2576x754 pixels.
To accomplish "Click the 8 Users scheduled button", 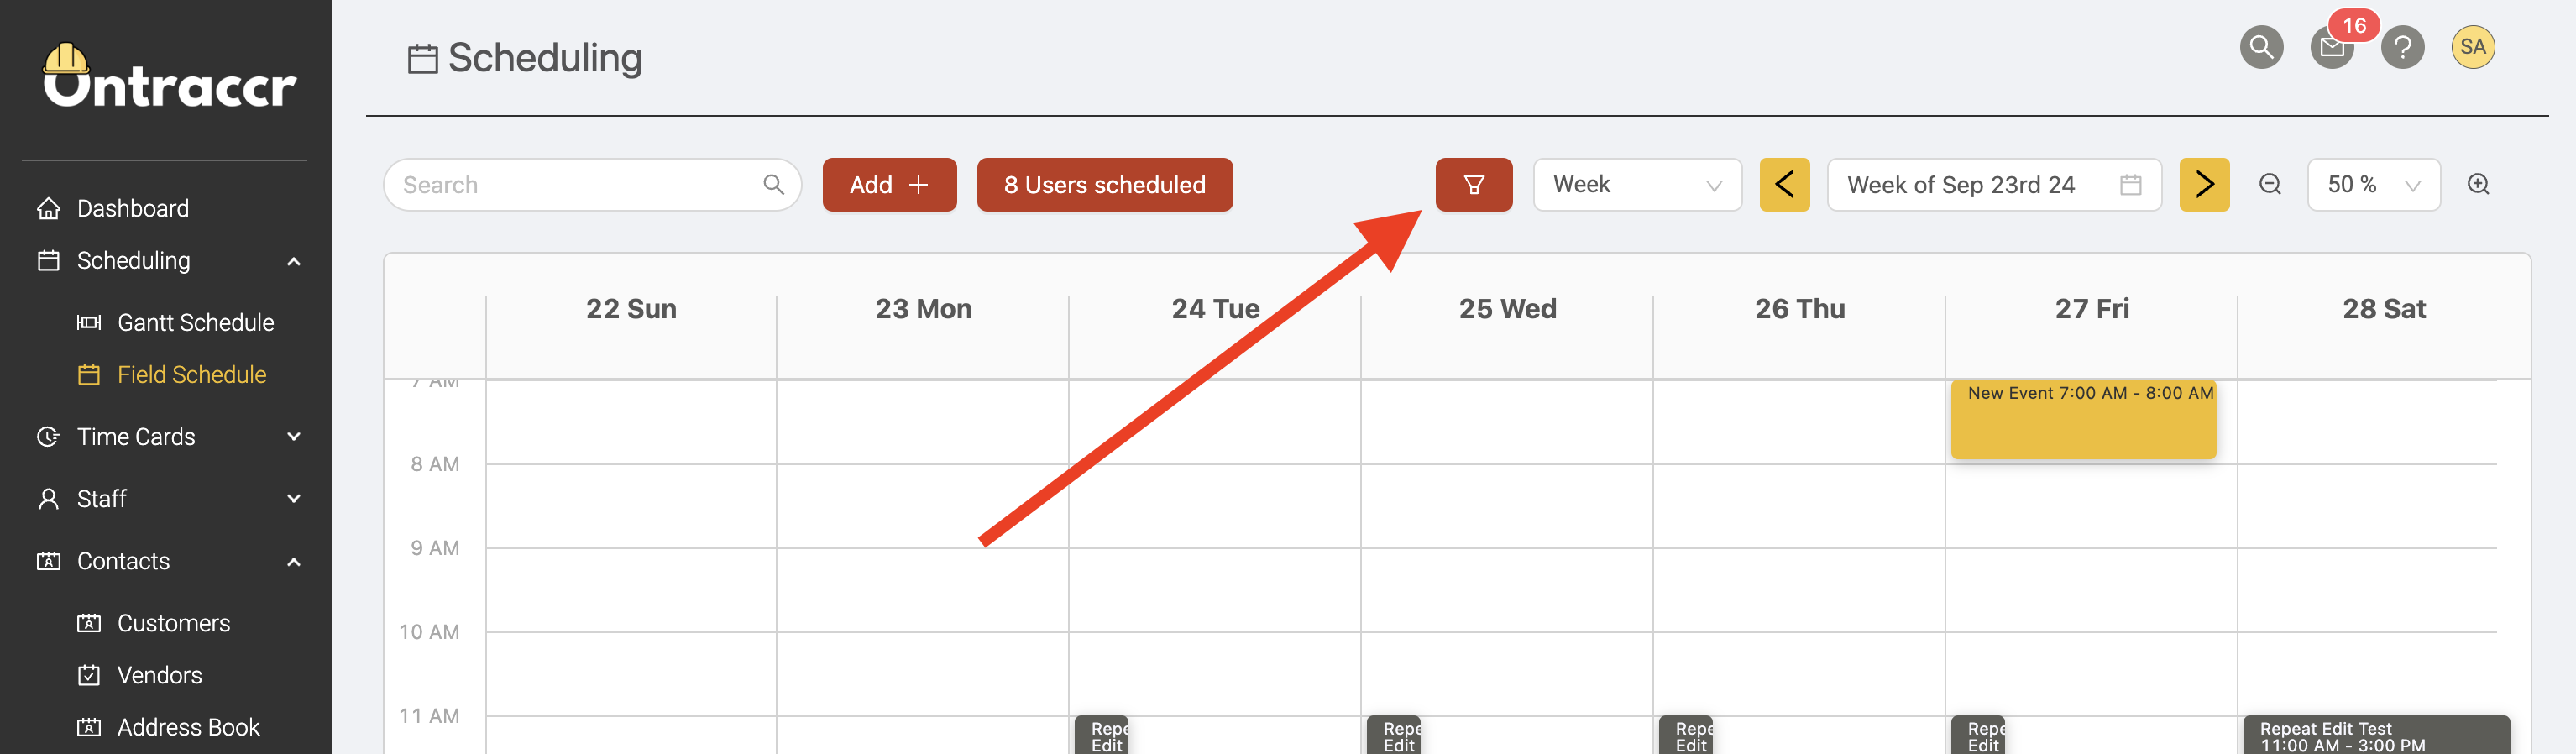I will coord(1104,185).
